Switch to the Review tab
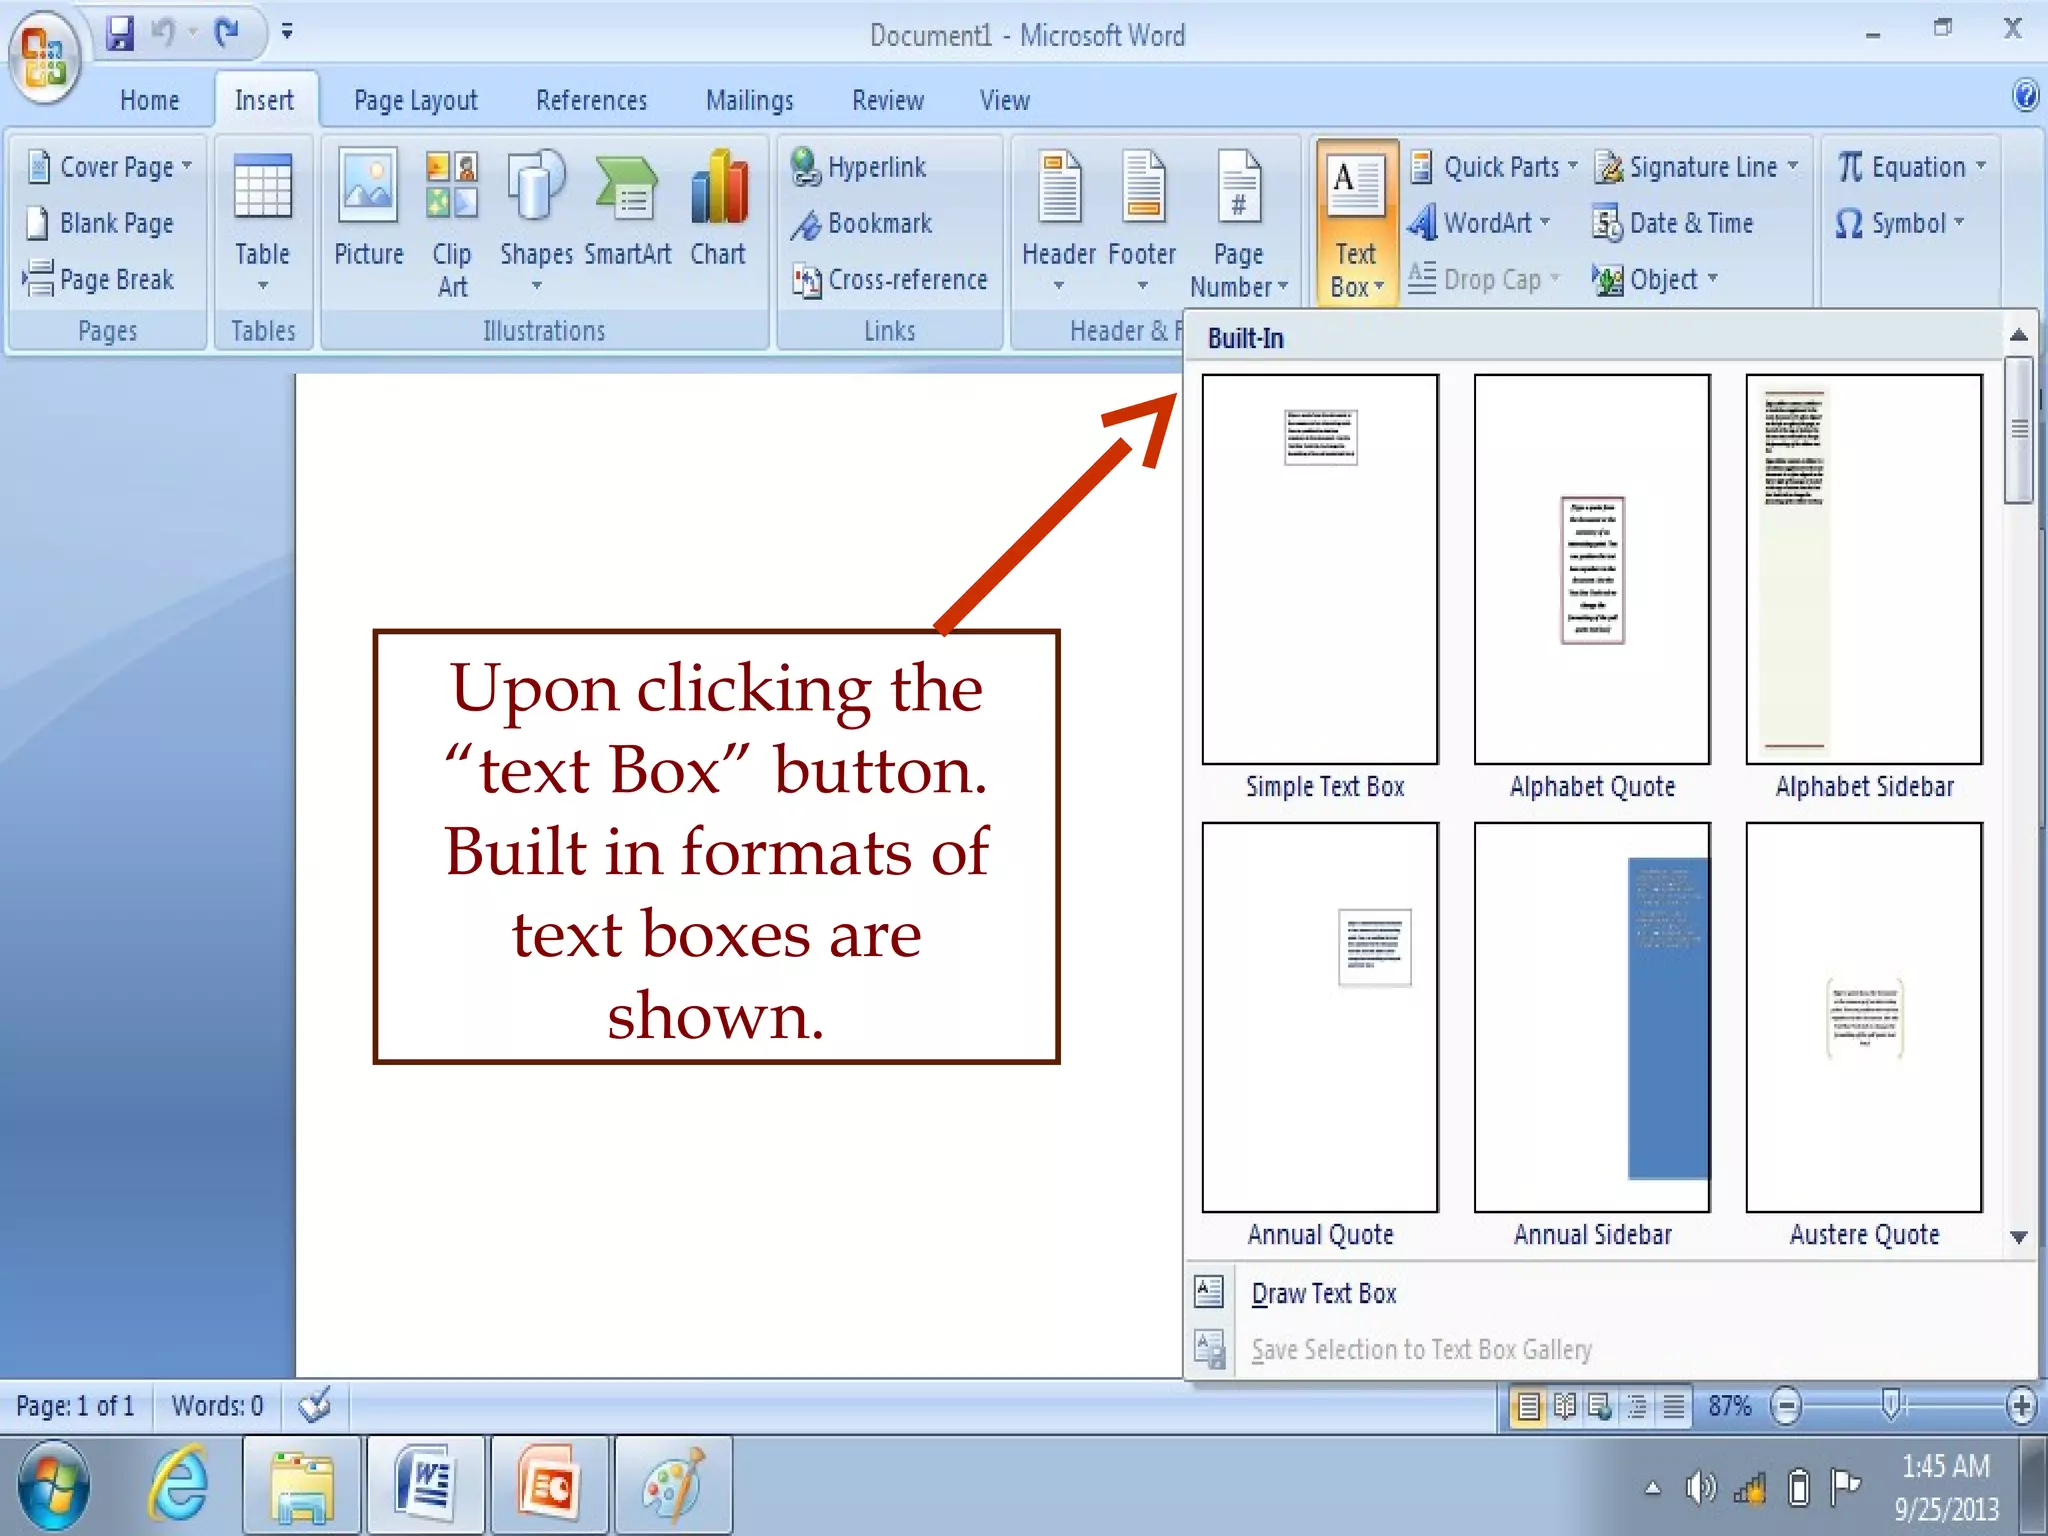This screenshot has width=2048, height=1536. coord(888,100)
